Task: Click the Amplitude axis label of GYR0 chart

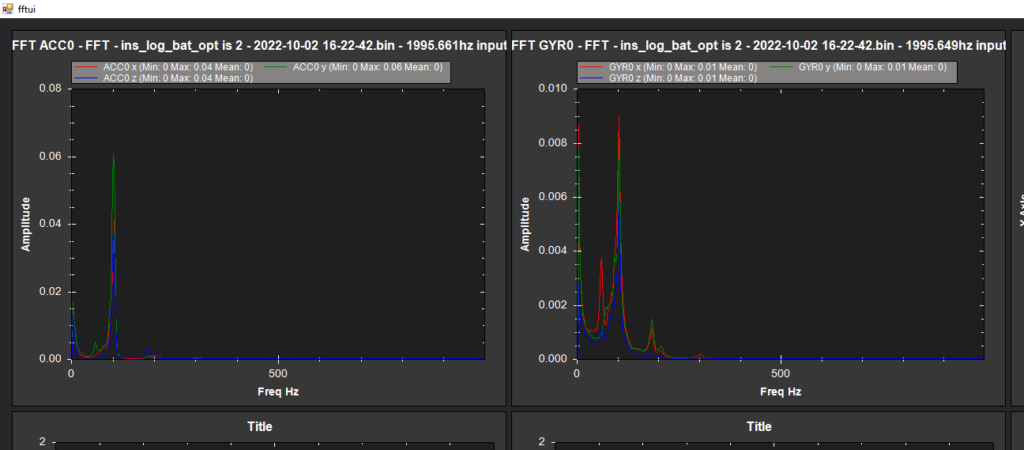Action: [526, 224]
